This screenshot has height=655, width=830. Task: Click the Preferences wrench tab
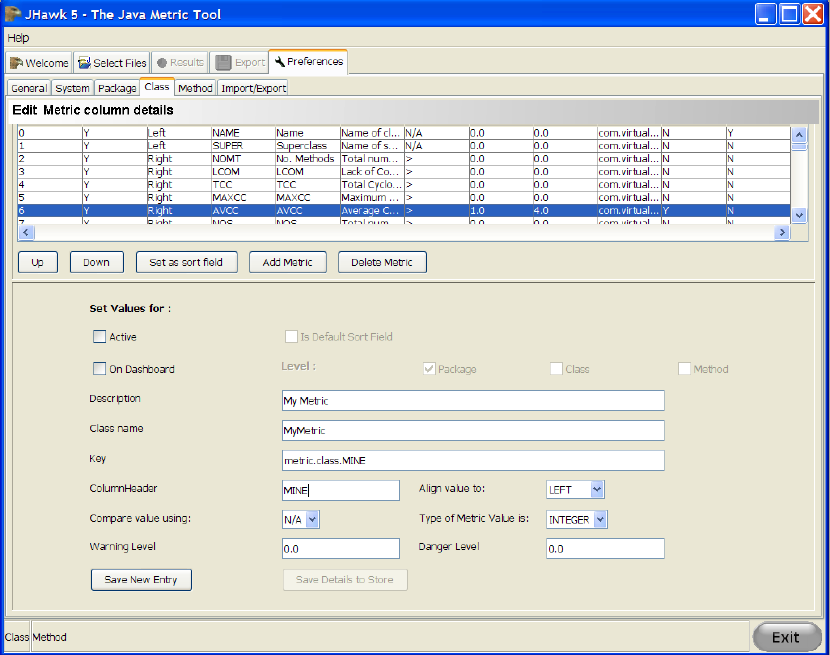308,62
